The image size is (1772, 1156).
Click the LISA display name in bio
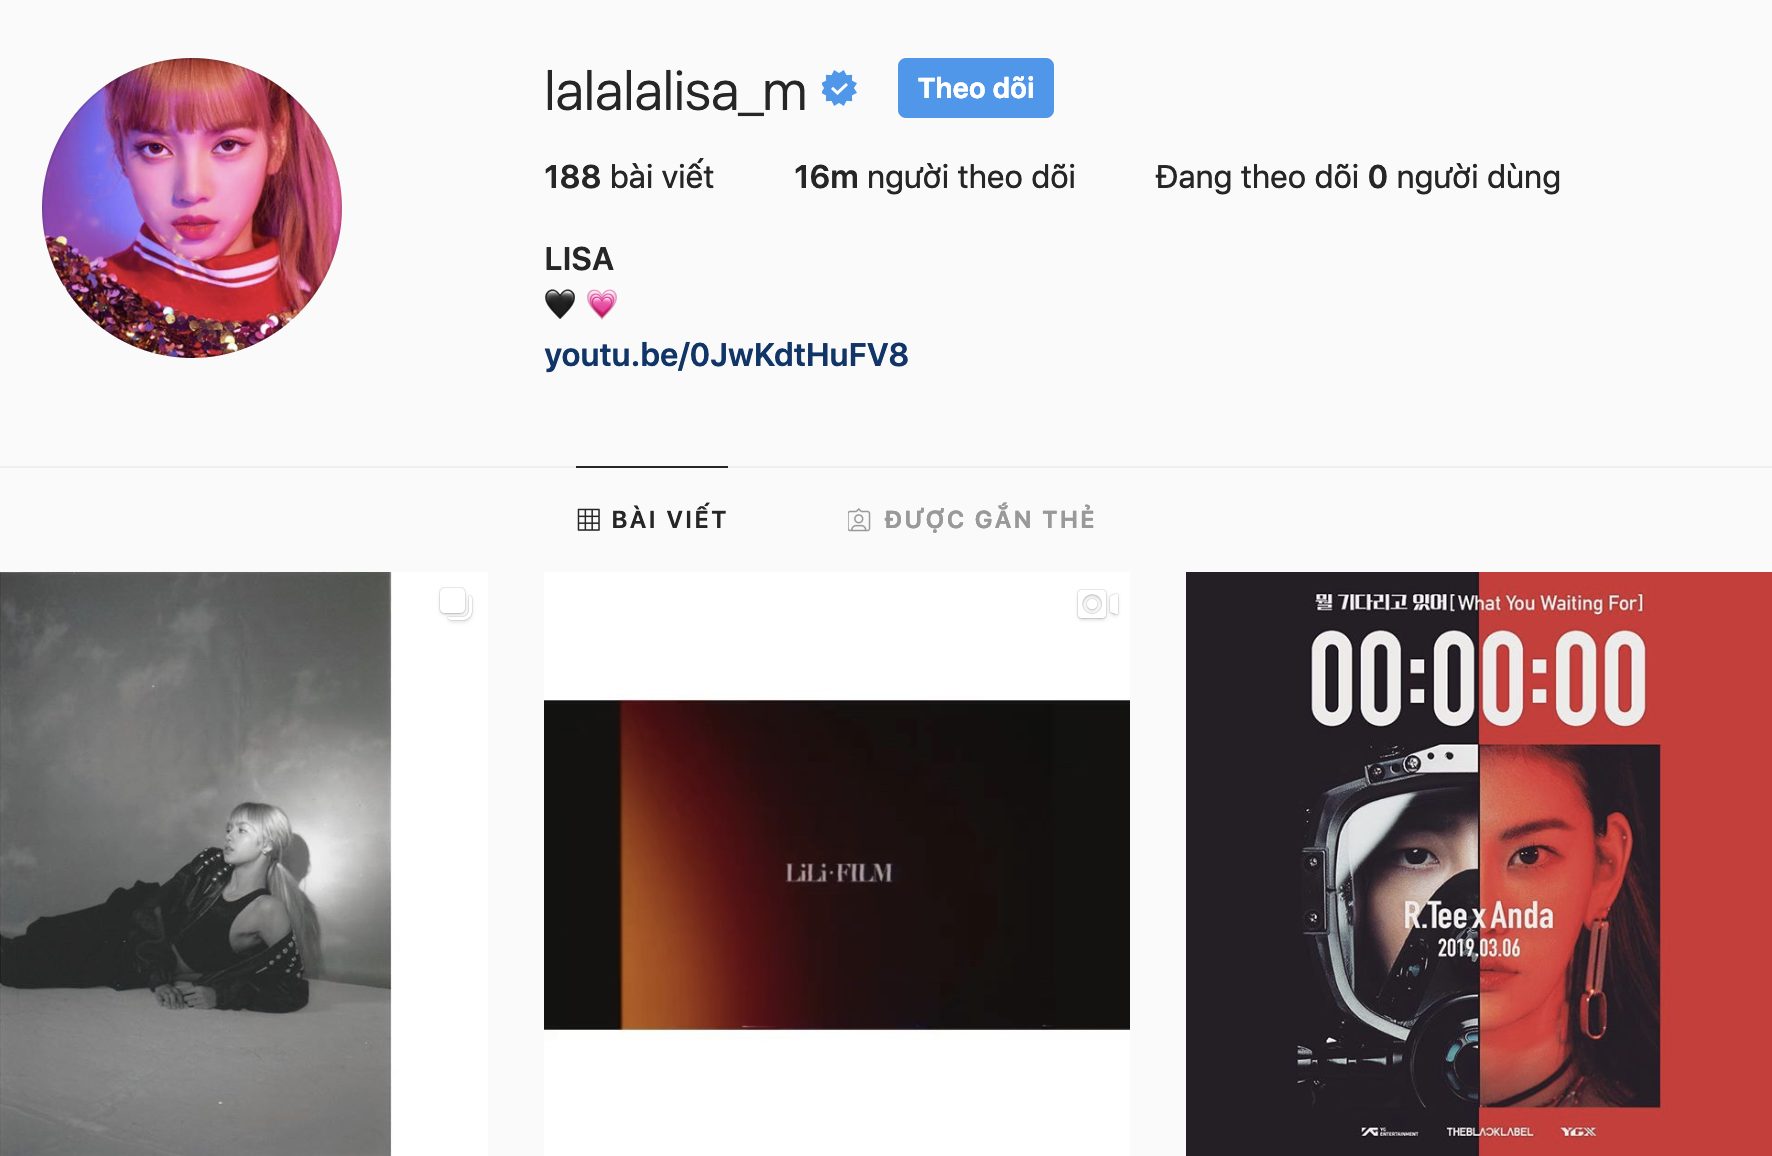coord(579,259)
